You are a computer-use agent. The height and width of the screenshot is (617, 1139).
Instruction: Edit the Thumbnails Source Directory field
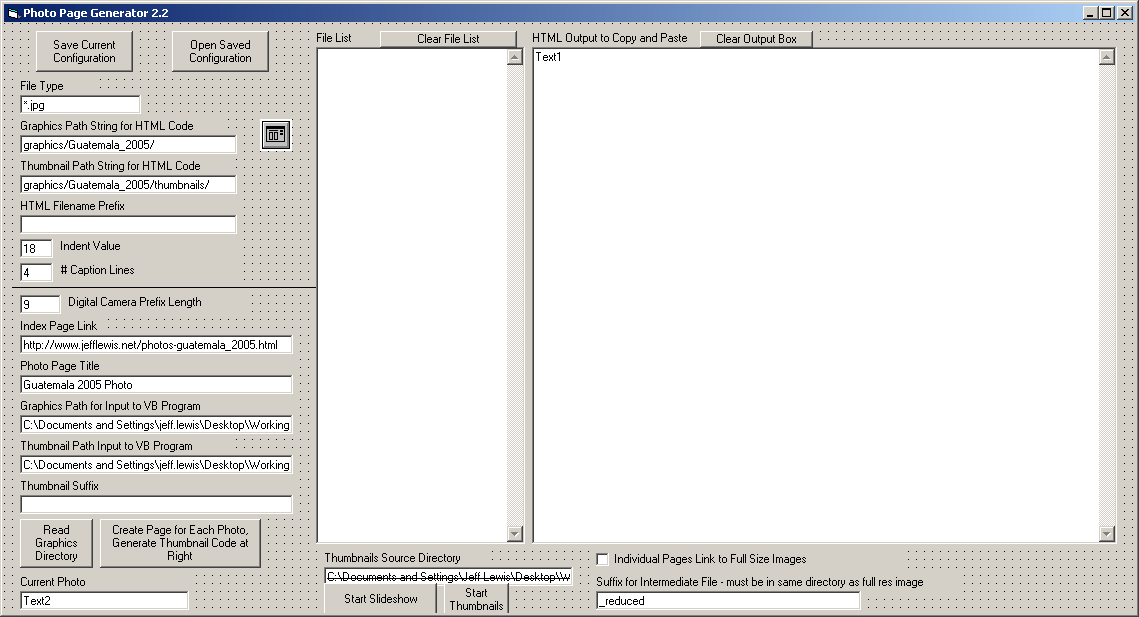click(448, 576)
